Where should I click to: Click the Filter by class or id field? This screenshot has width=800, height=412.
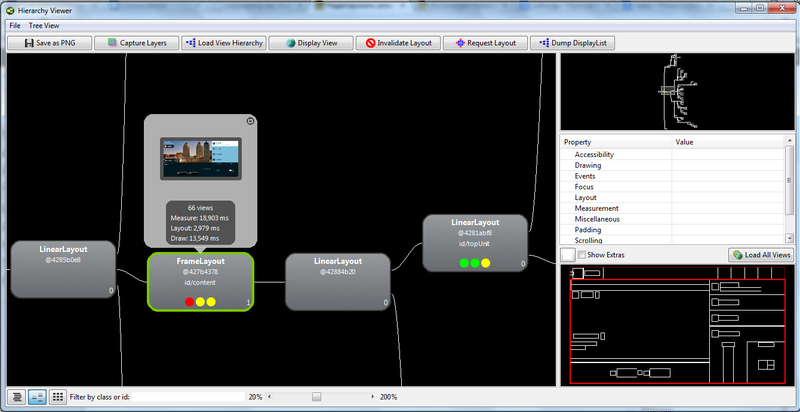coord(188,397)
